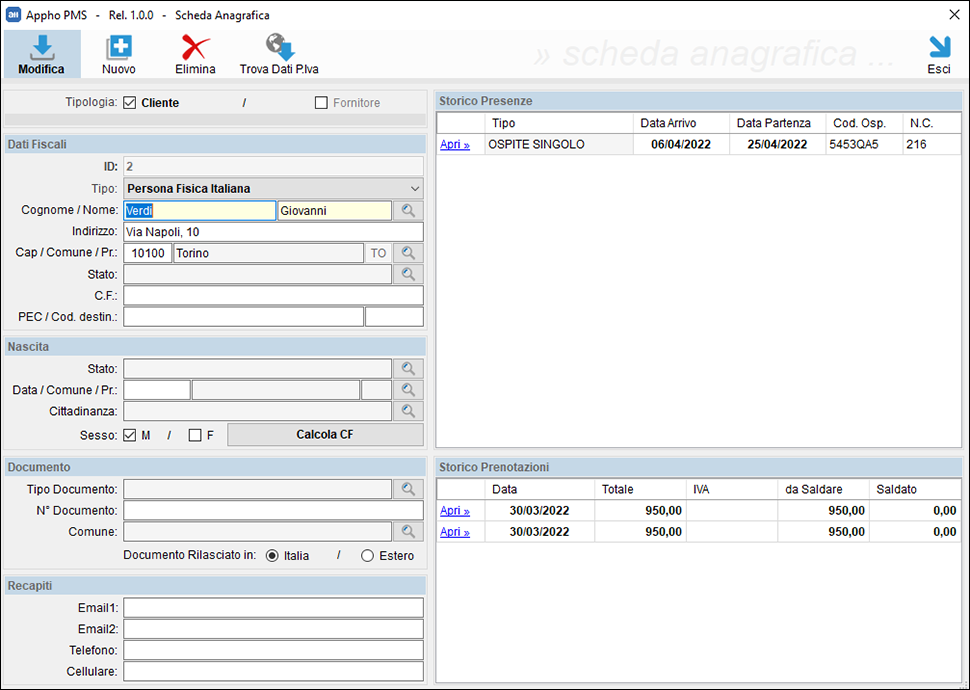The height and width of the screenshot is (690, 970).
Task: Open first 30/03/2022 booking Apri link
Action: point(455,511)
